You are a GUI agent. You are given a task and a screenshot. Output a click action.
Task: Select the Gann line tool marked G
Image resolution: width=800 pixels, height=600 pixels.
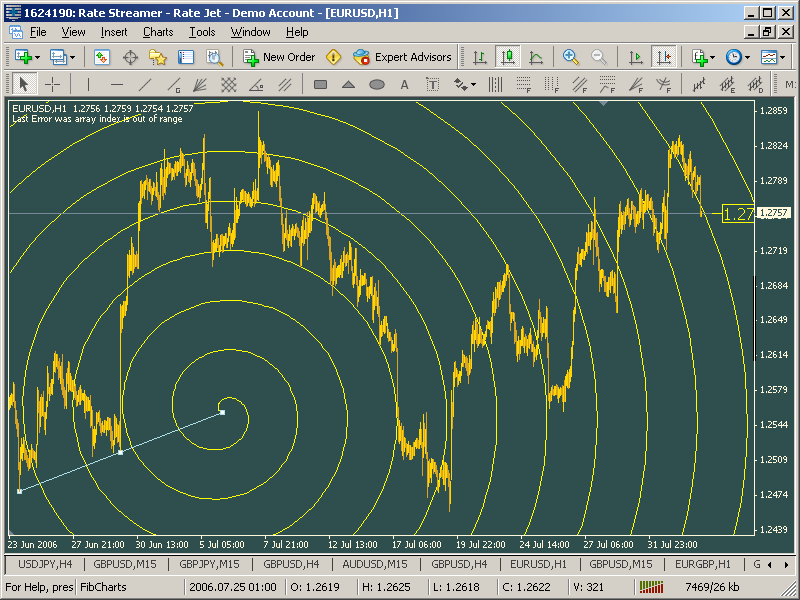(x=174, y=84)
